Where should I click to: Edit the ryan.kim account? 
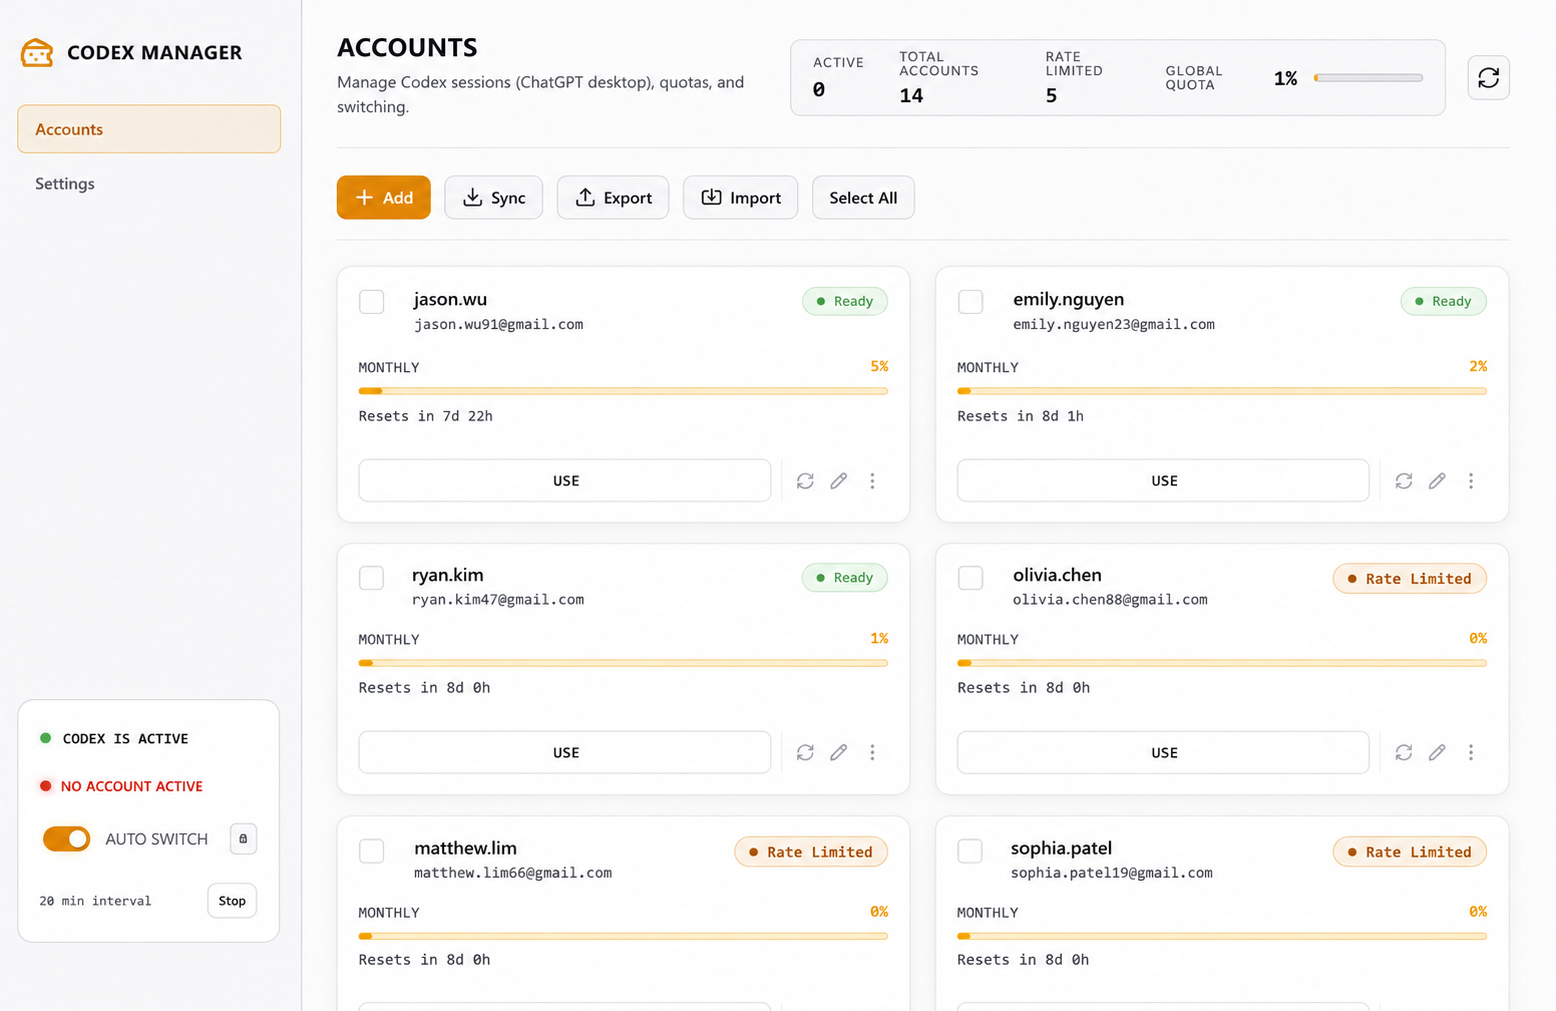(x=839, y=752)
